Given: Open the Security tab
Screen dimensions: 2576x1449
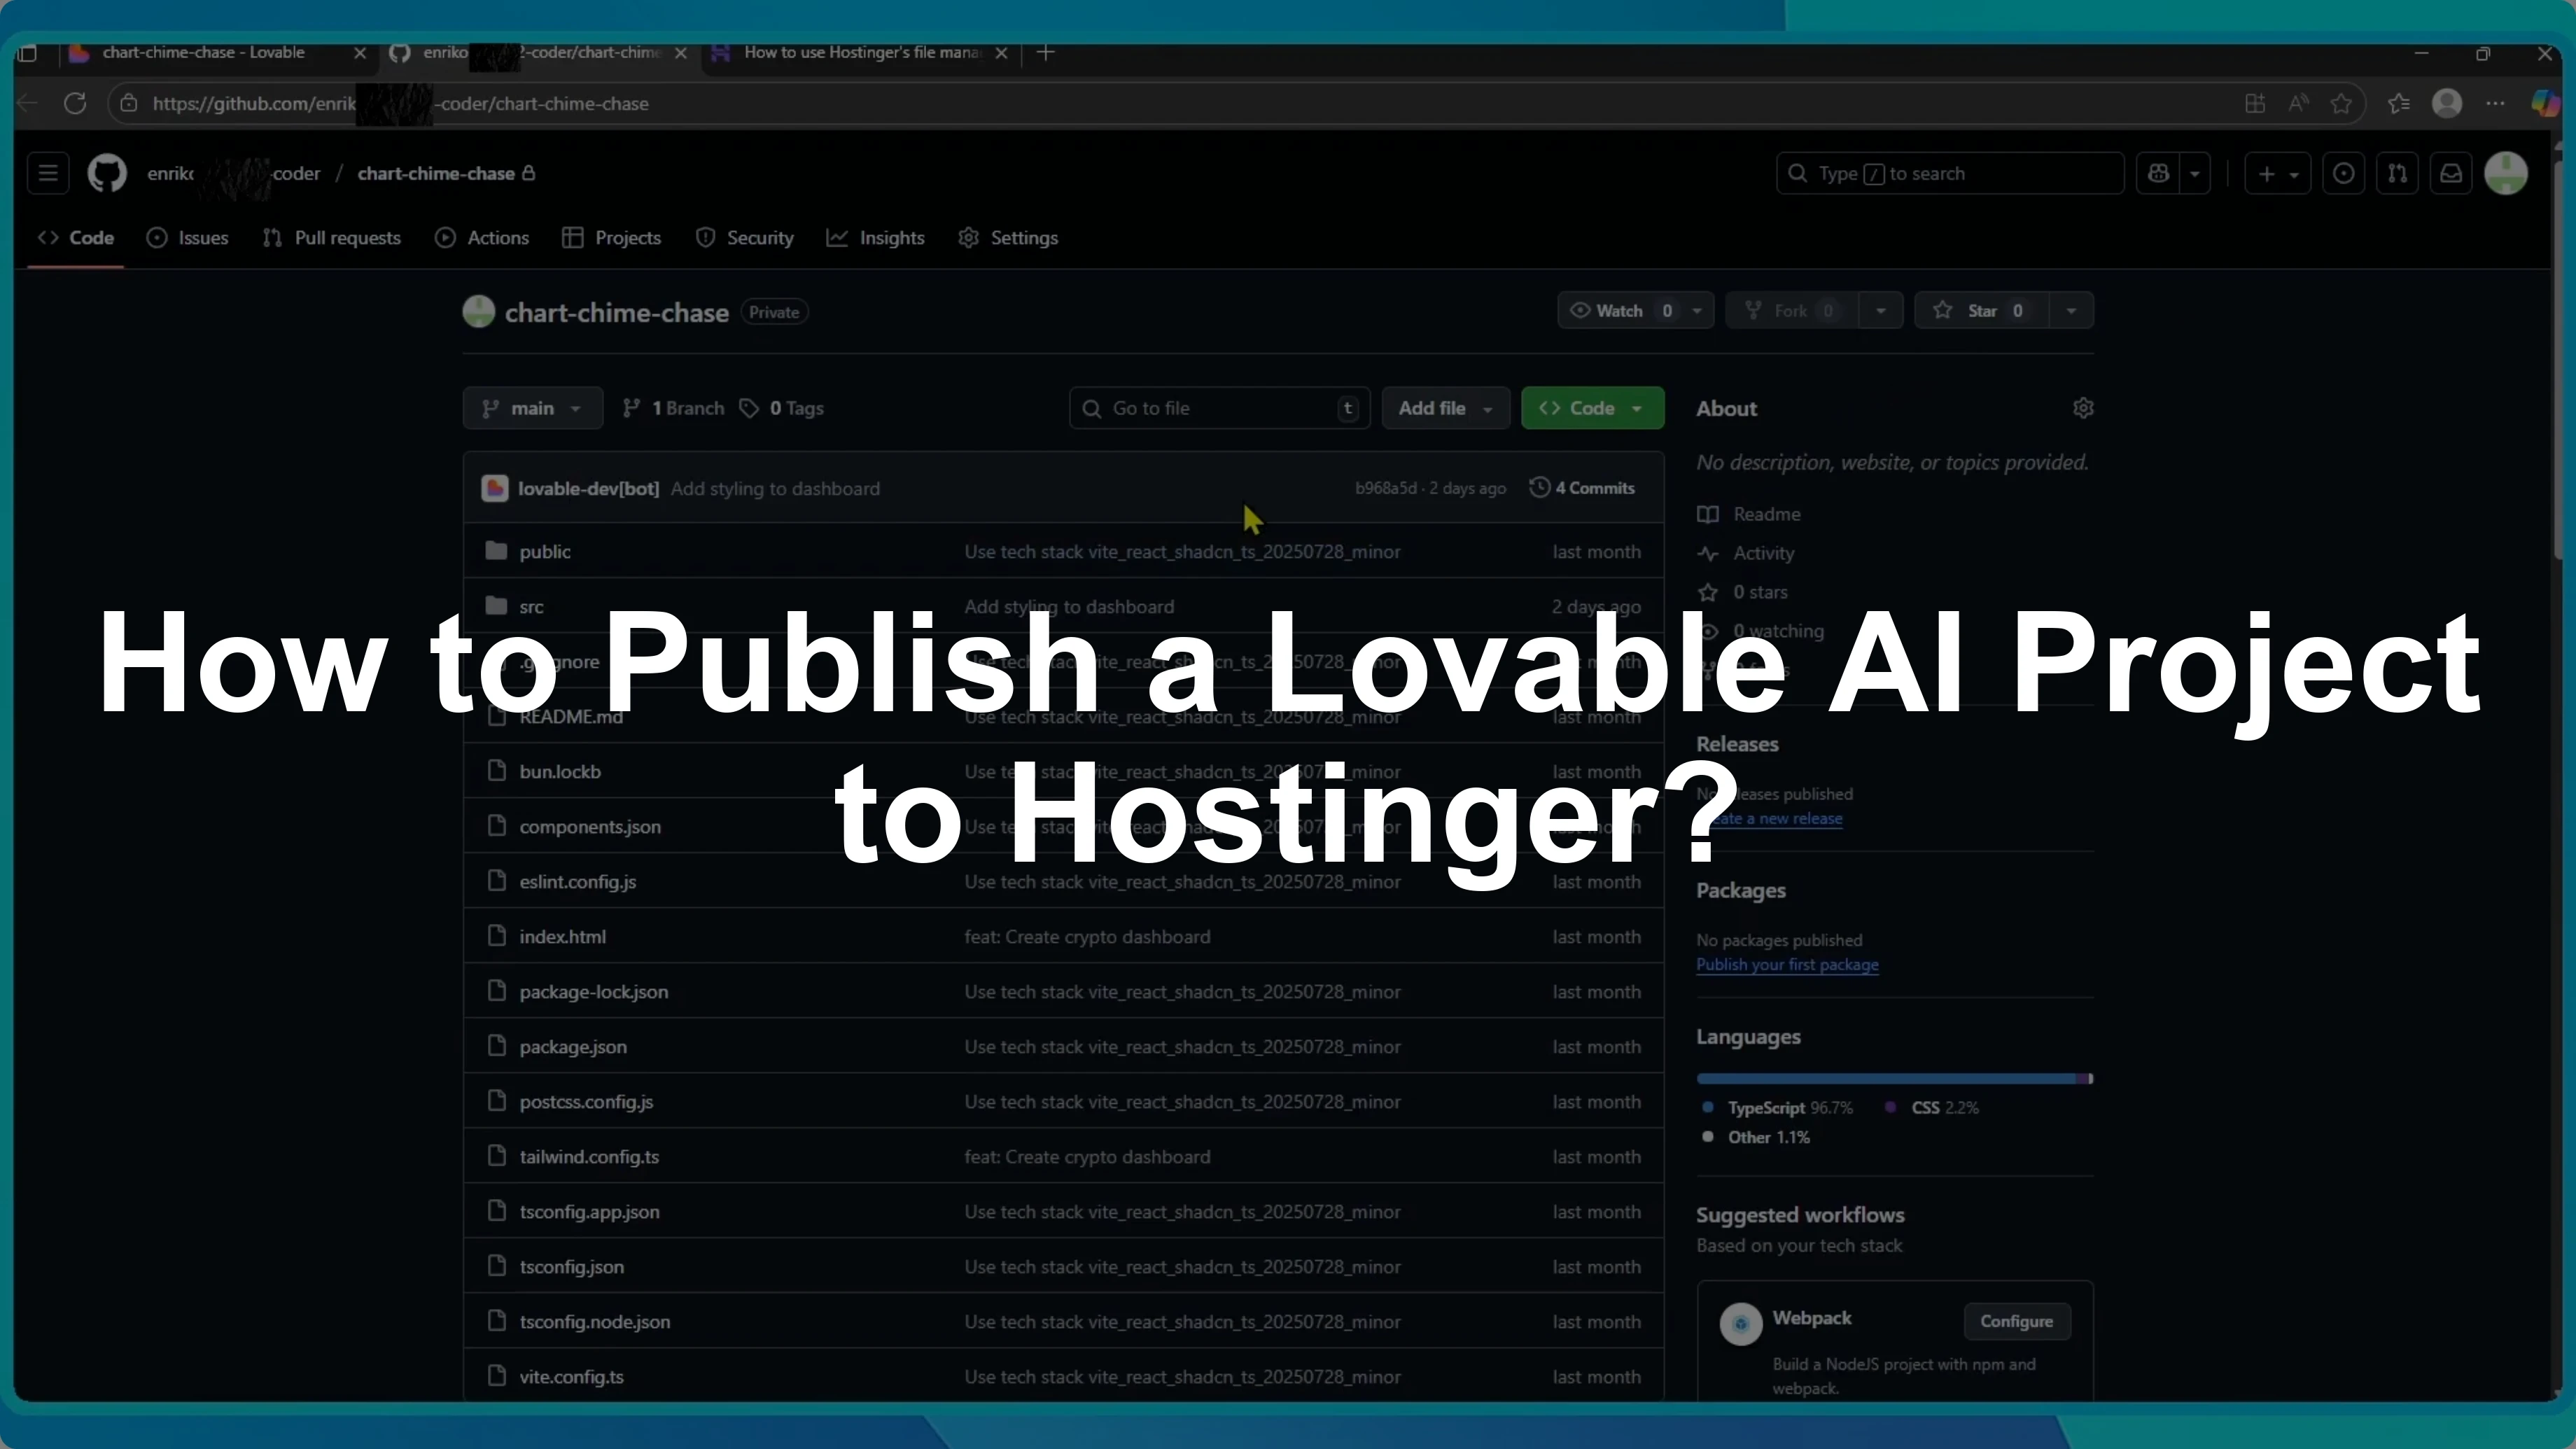Looking at the screenshot, I should tap(745, 238).
